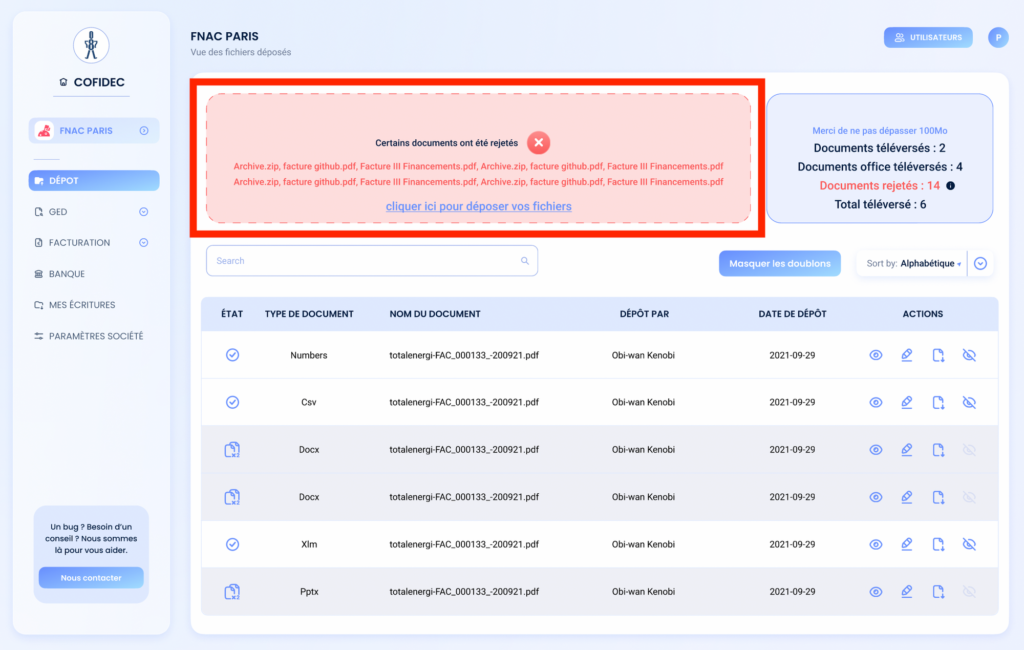Edit the second Docx row document

click(x=906, y=496)
